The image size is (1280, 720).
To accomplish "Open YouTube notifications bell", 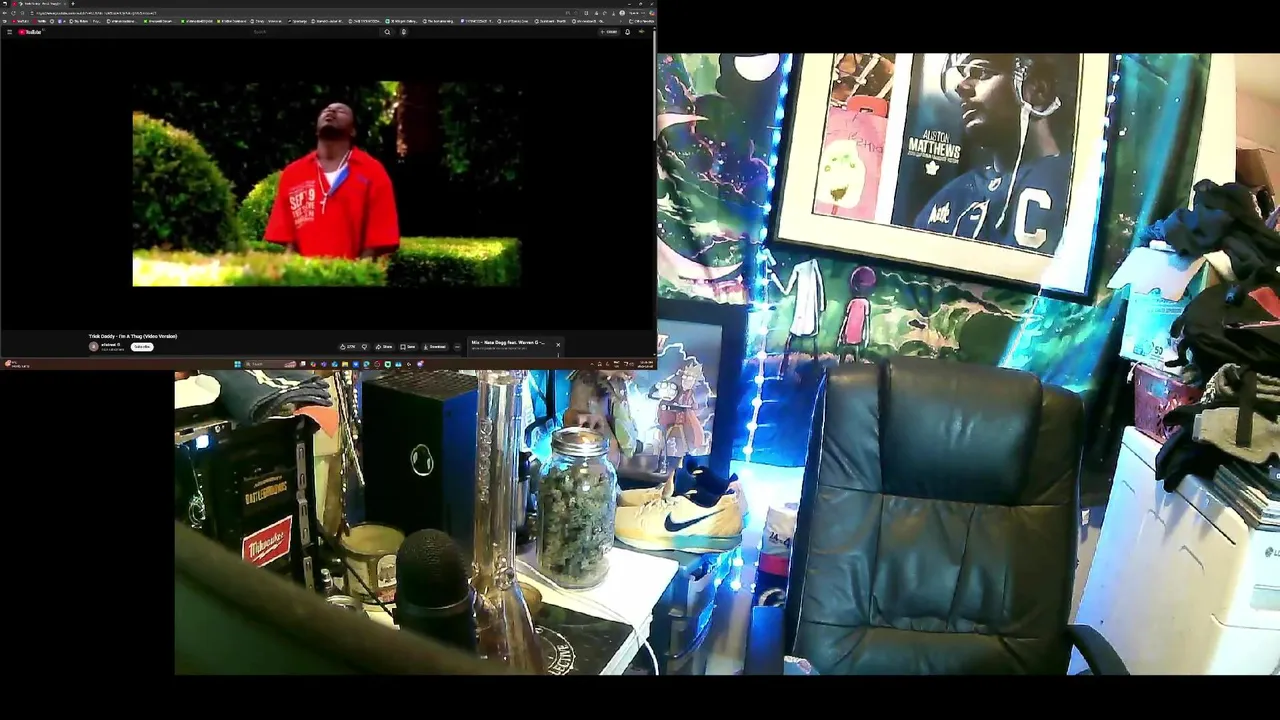I will click(x=628, y=32).
